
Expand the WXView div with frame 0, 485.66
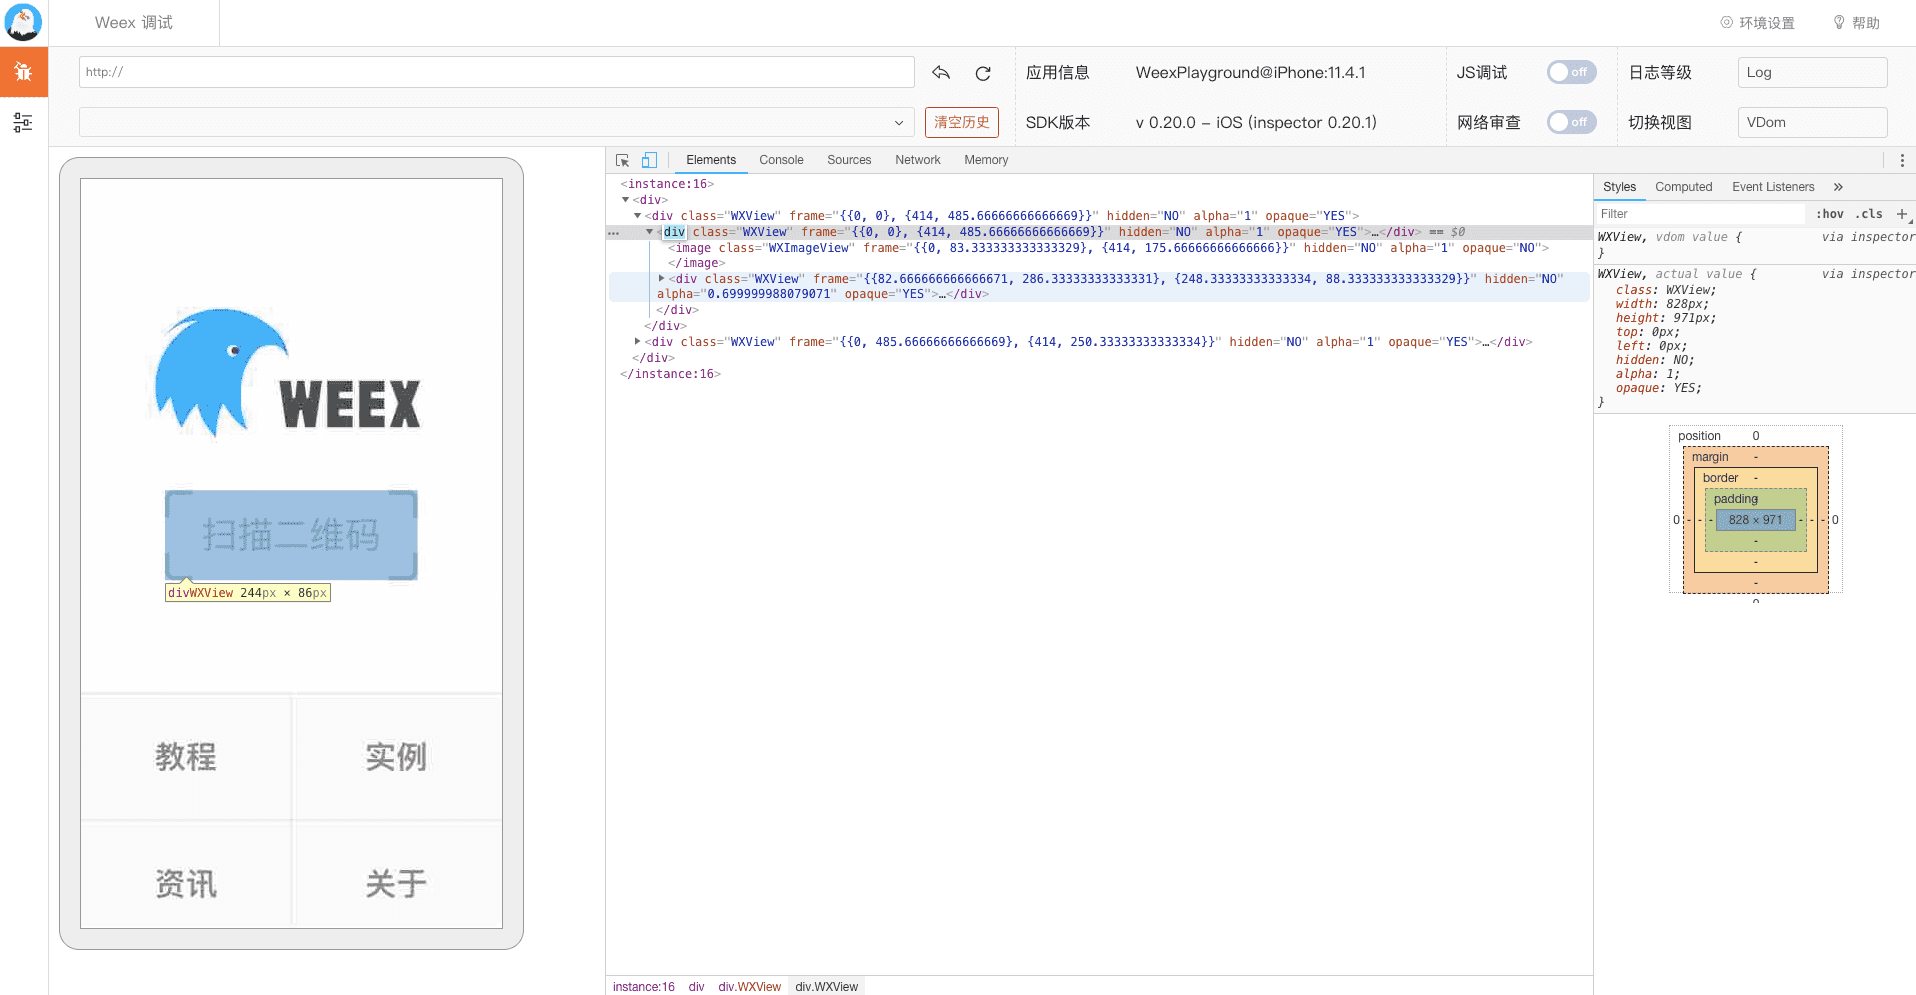pos(638,342)
